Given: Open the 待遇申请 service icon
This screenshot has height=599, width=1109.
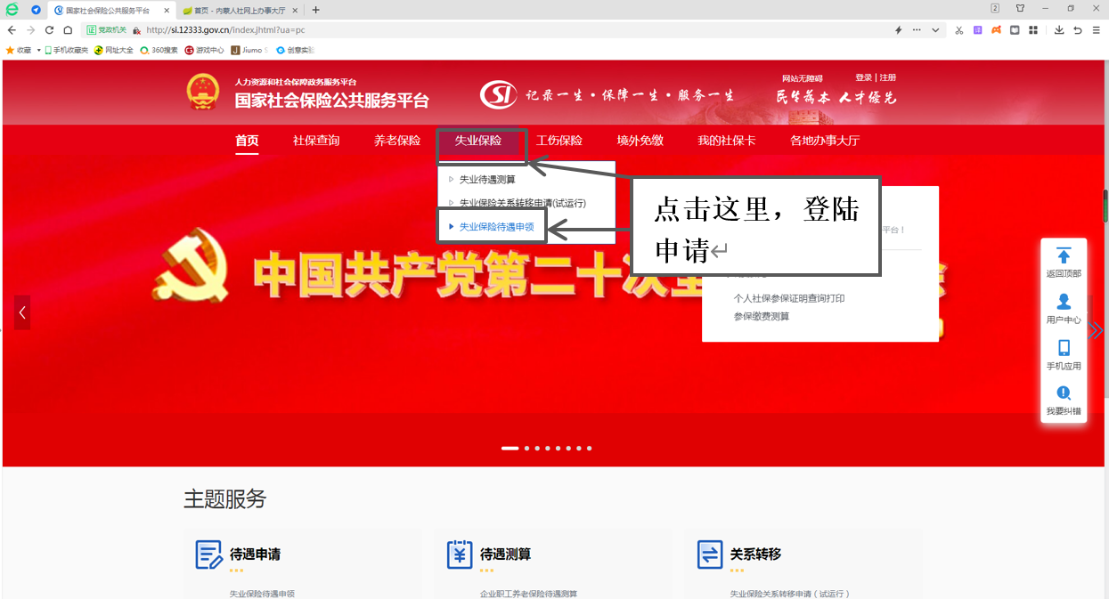Looking at the screenshot, I should point(209,554).
